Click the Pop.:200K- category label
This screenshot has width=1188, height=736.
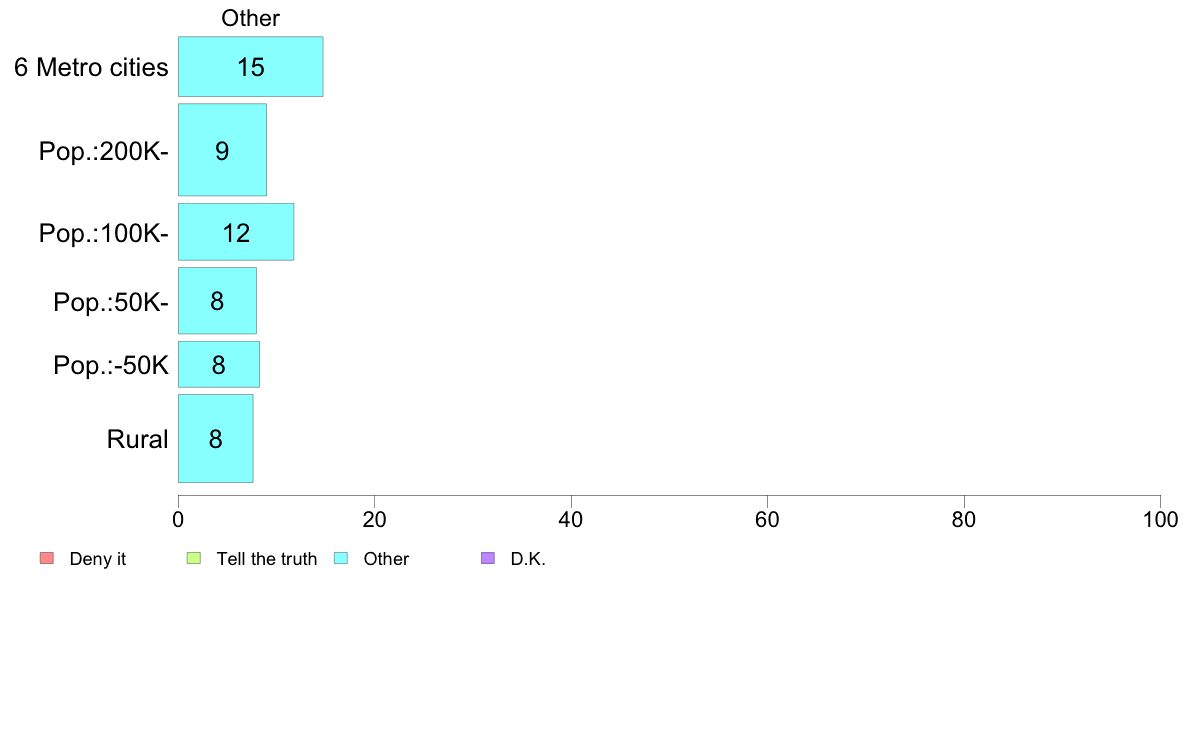pos(104,151)
